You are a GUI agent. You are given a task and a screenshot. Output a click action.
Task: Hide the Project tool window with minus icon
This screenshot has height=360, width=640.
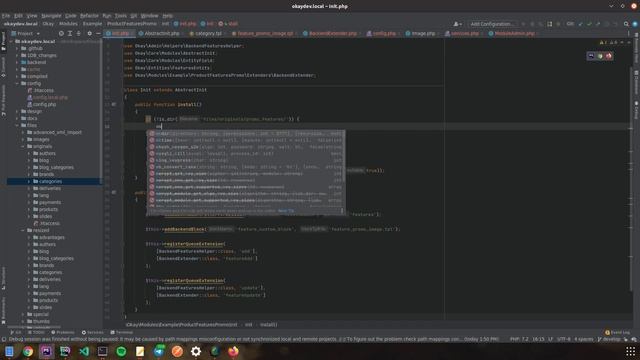tap(98, 33)
